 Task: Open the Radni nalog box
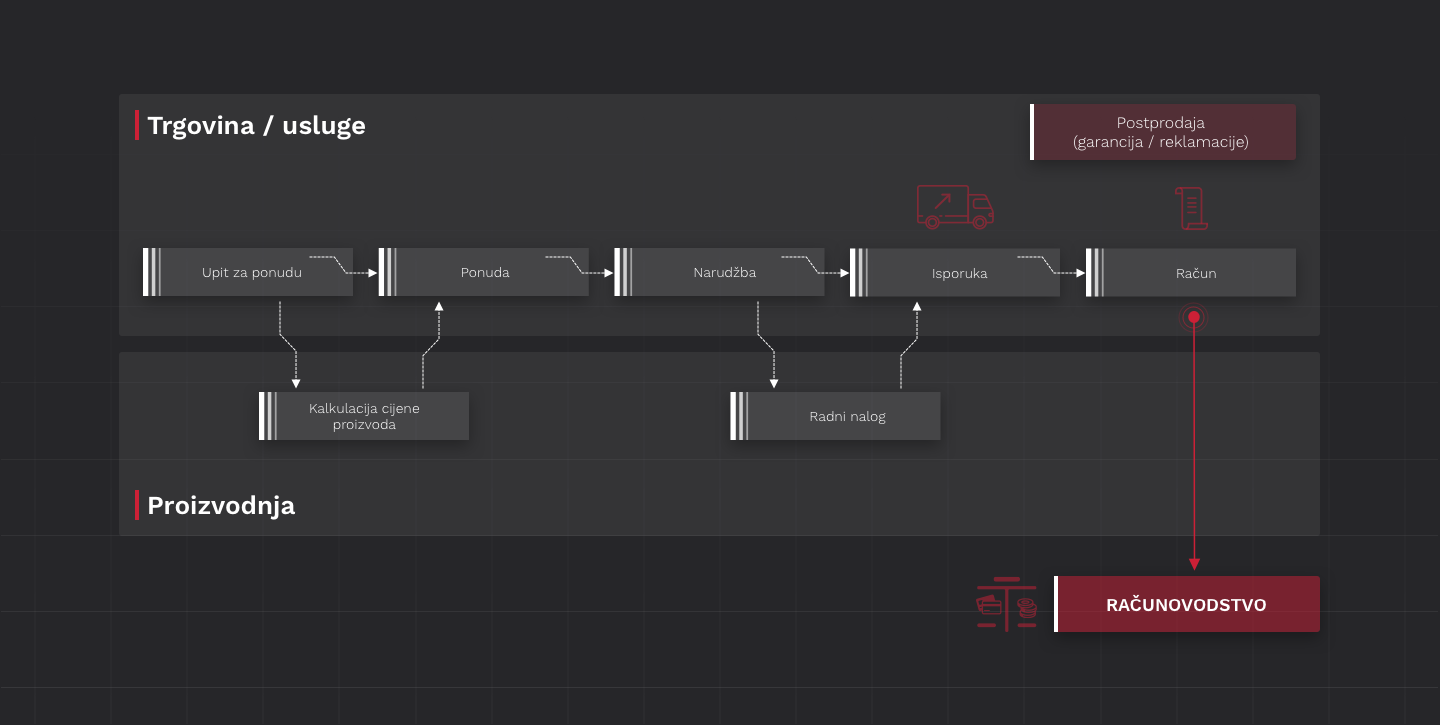click(836, 416)
